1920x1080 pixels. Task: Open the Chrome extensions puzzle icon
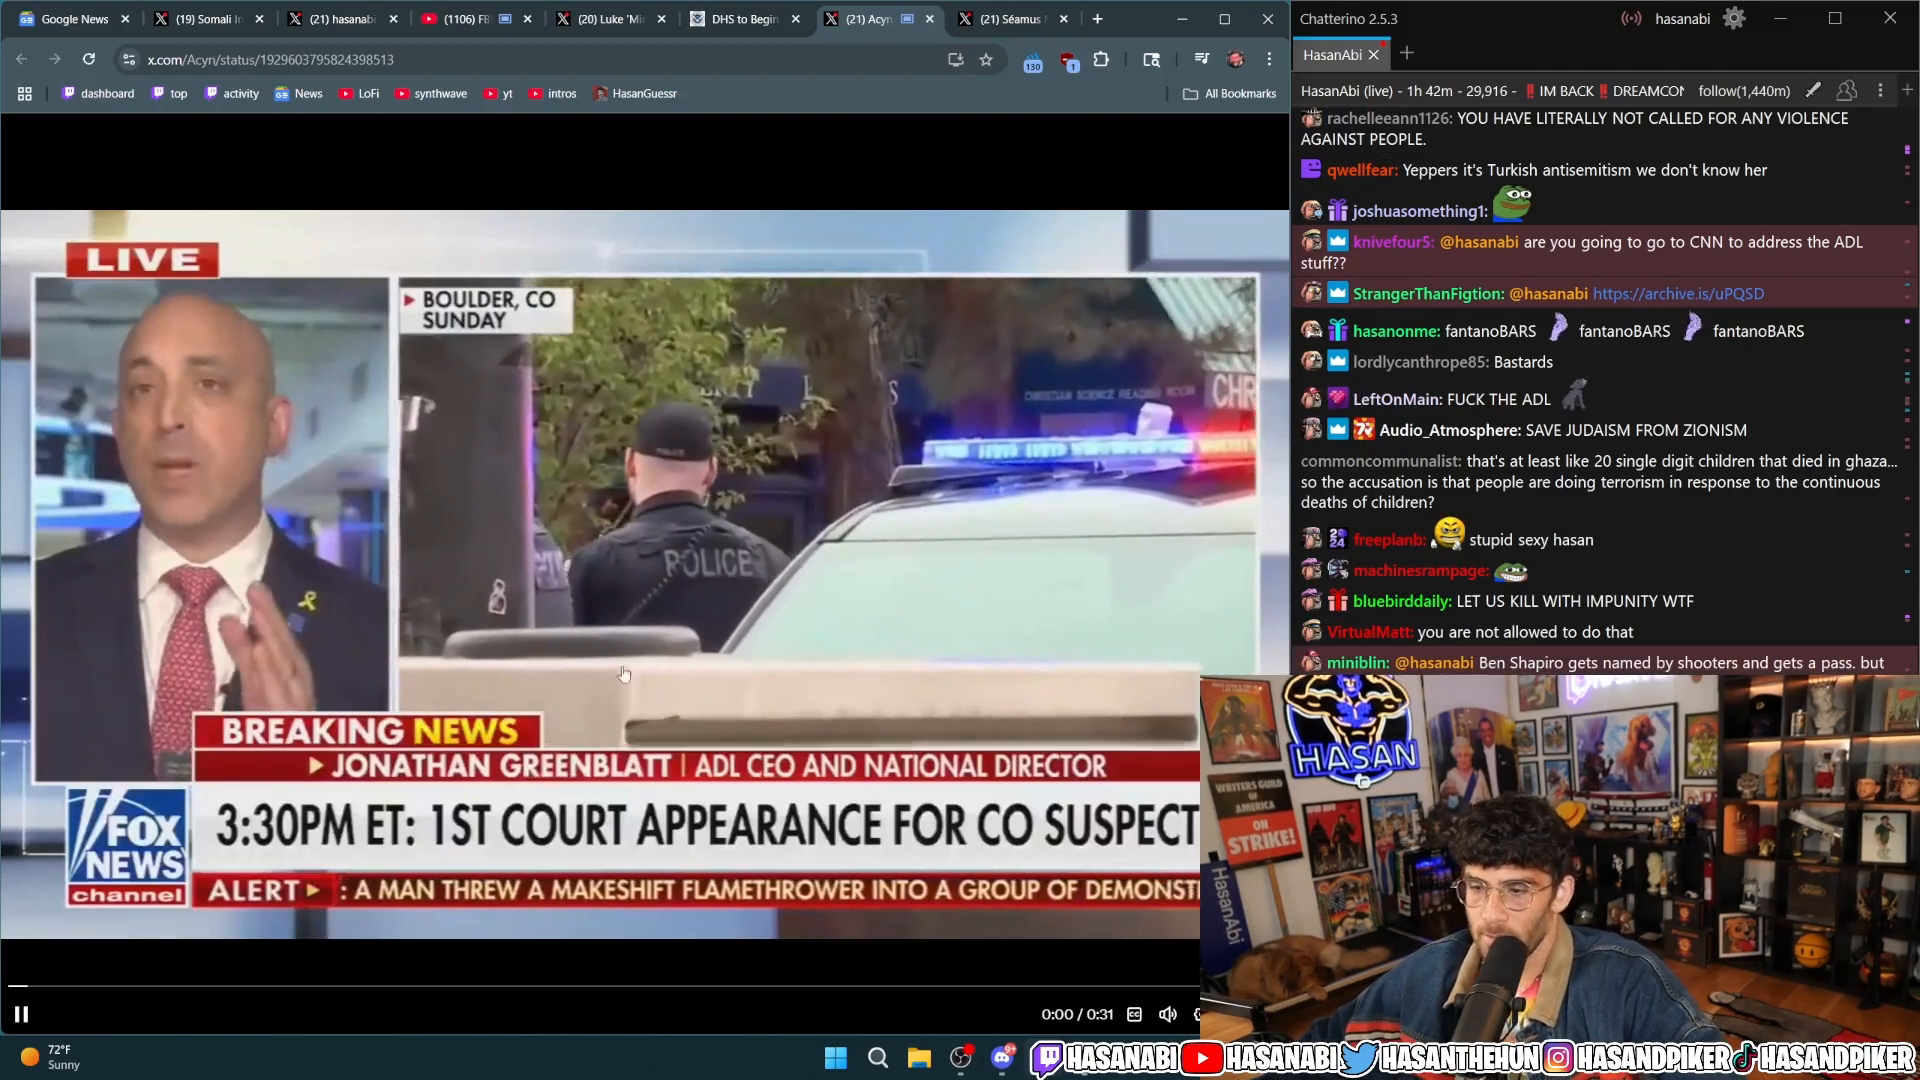click(1101, 60)
